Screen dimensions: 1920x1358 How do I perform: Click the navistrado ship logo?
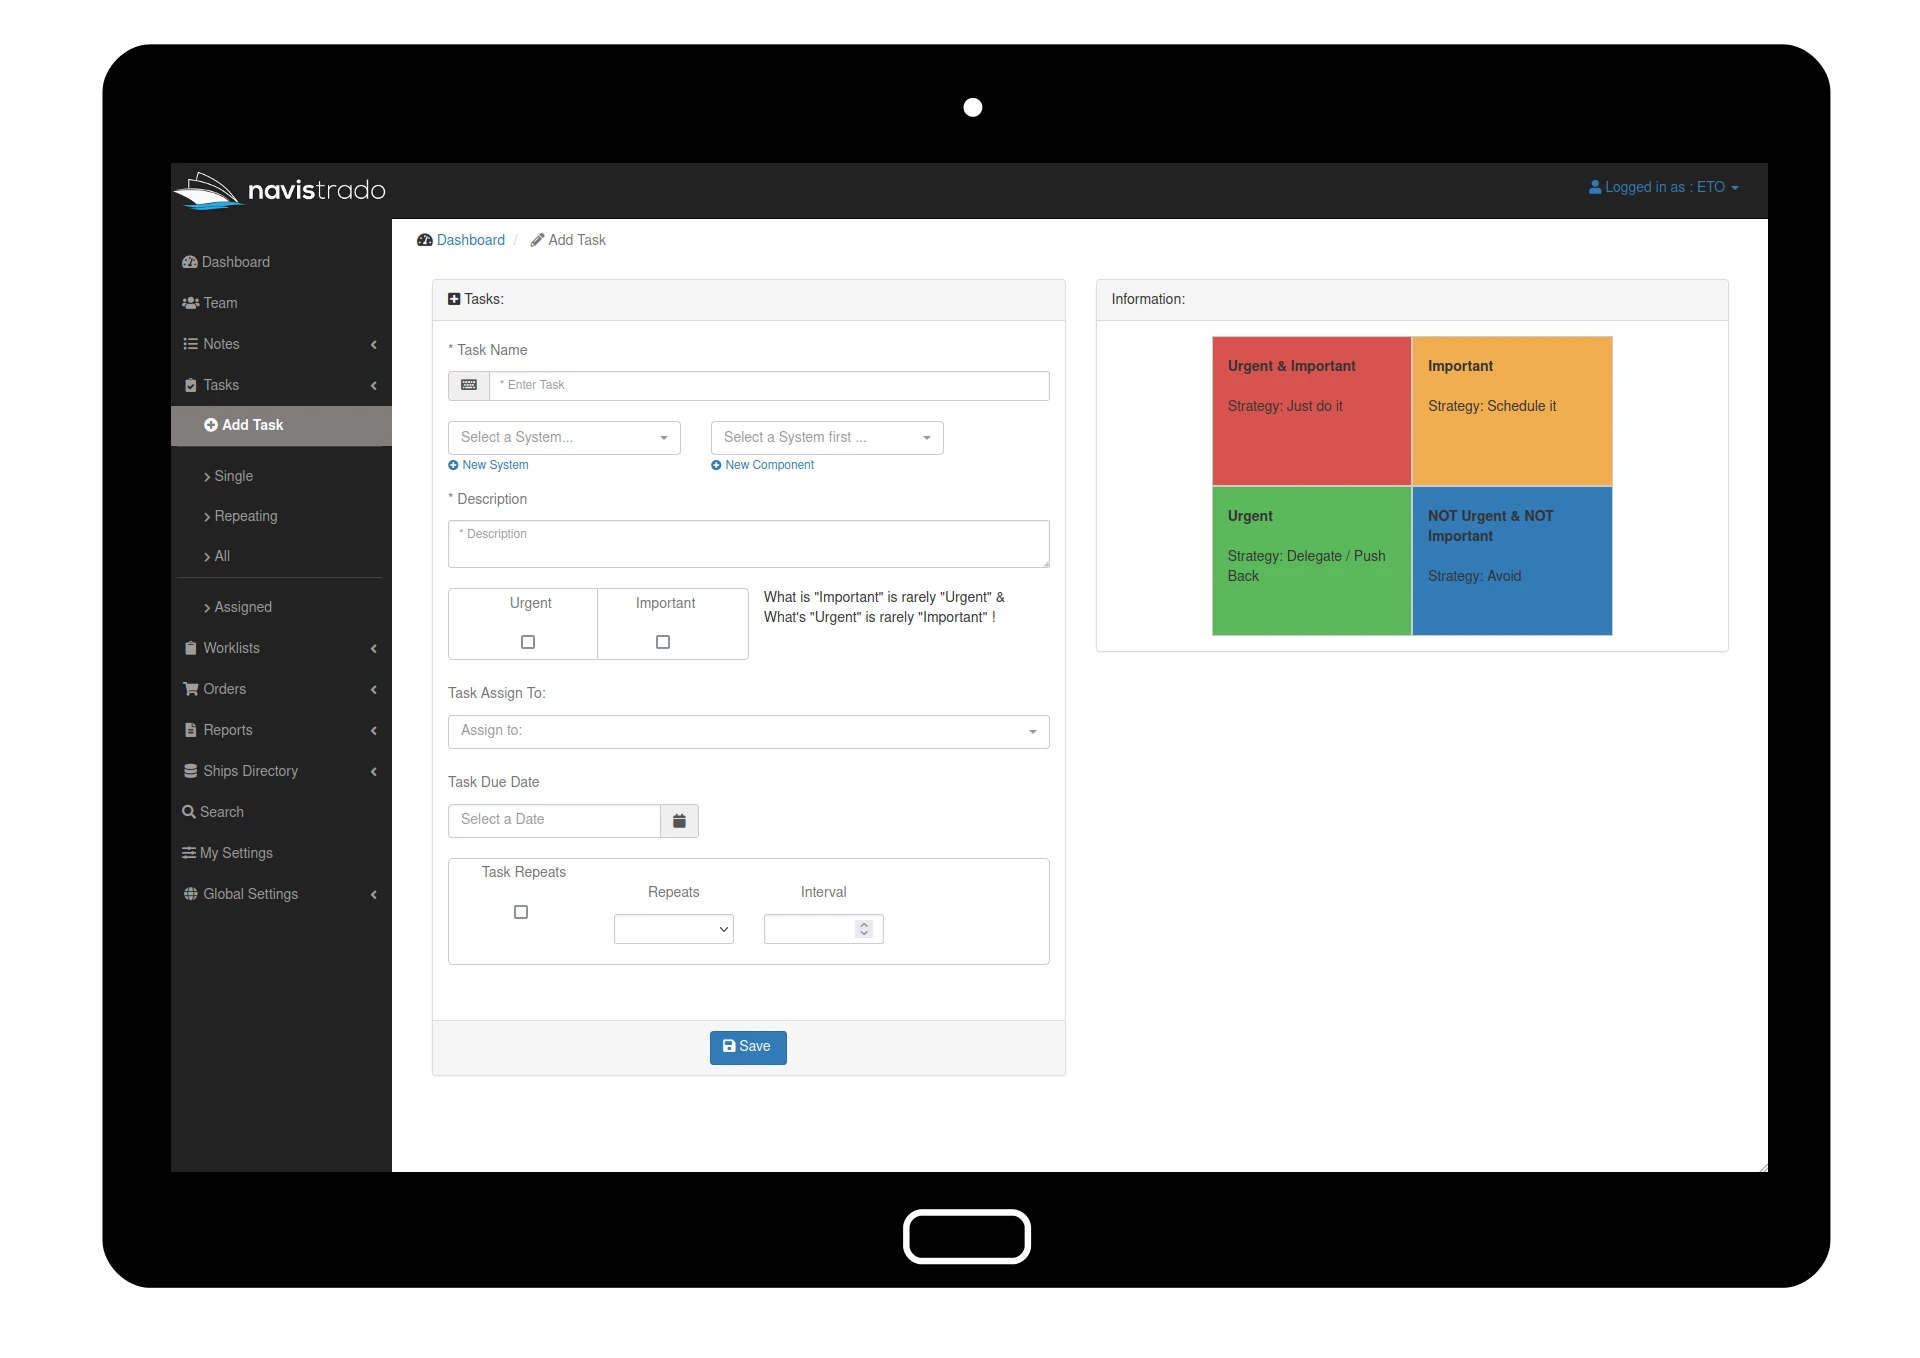point(208,190)
